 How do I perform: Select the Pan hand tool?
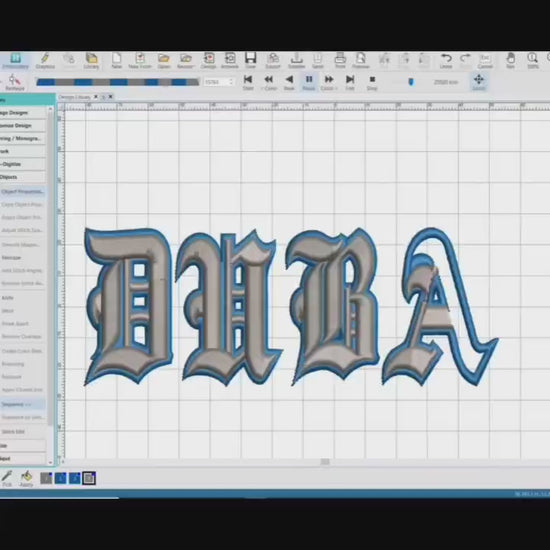tap(510, 60)
